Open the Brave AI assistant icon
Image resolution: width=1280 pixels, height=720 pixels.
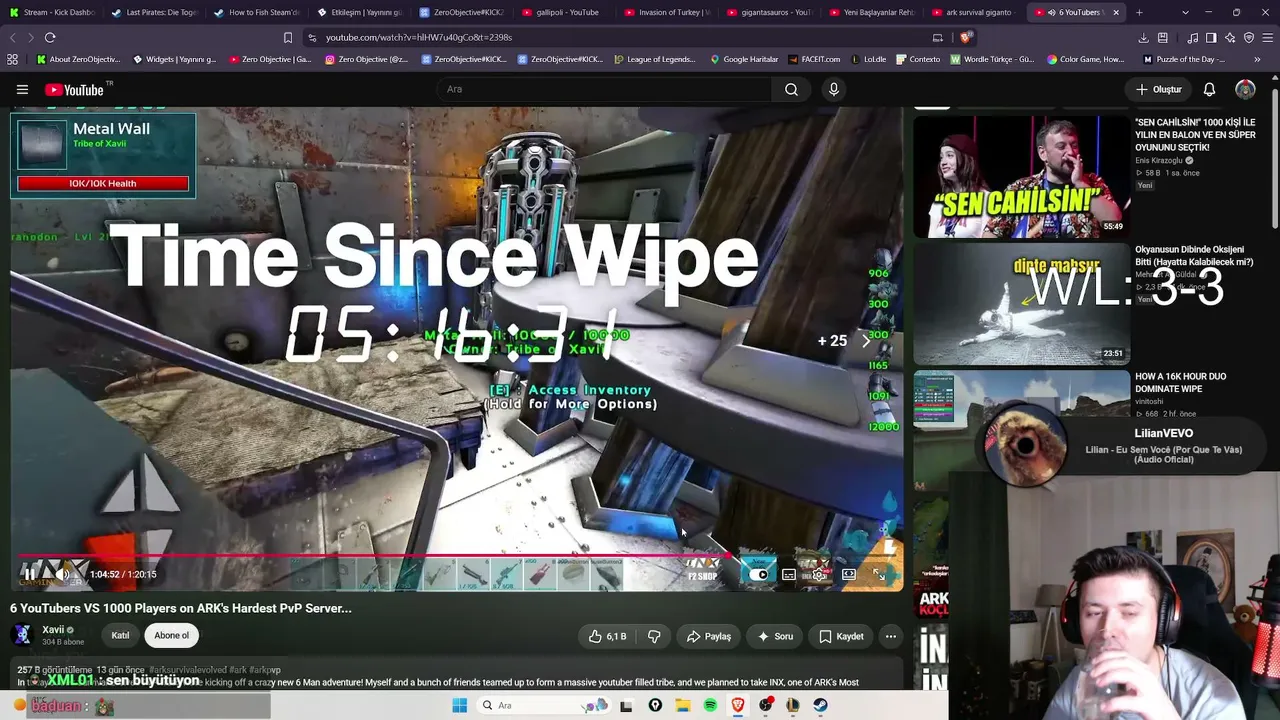1230,37
